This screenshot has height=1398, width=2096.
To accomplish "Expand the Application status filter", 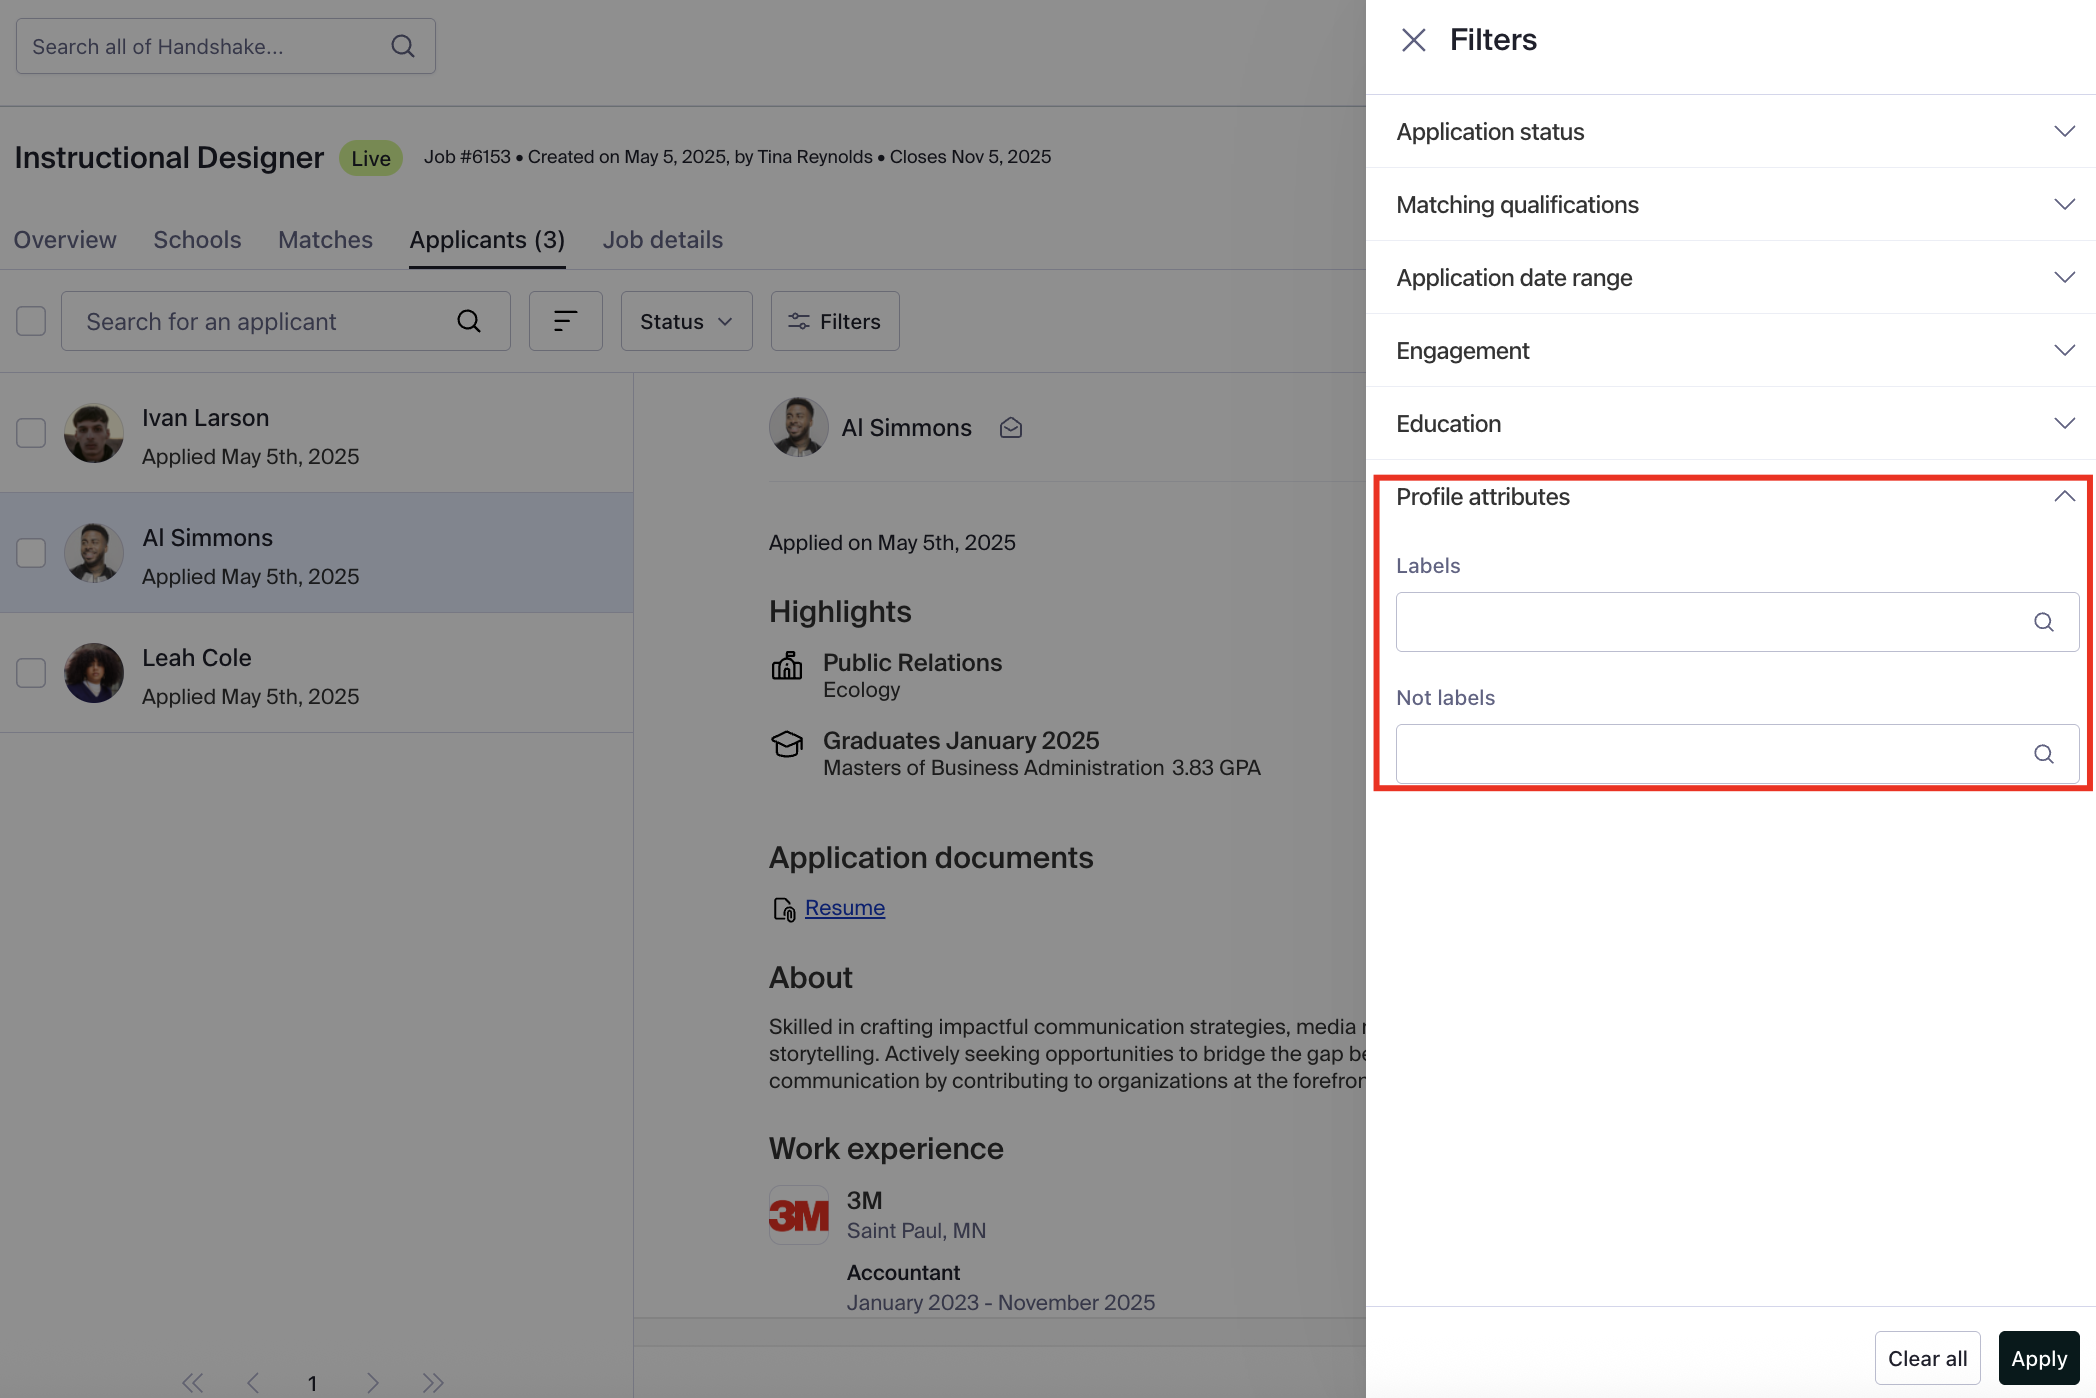I will 1731,132.
